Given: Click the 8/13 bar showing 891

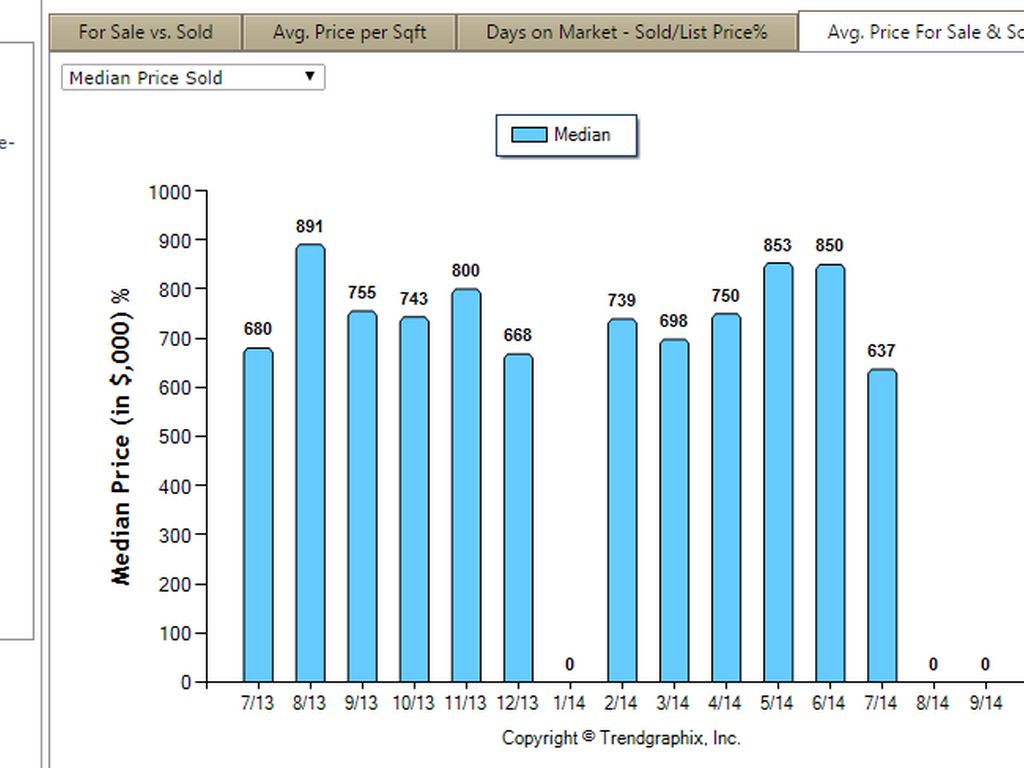Looking at the screenshot, I should 310,462.
